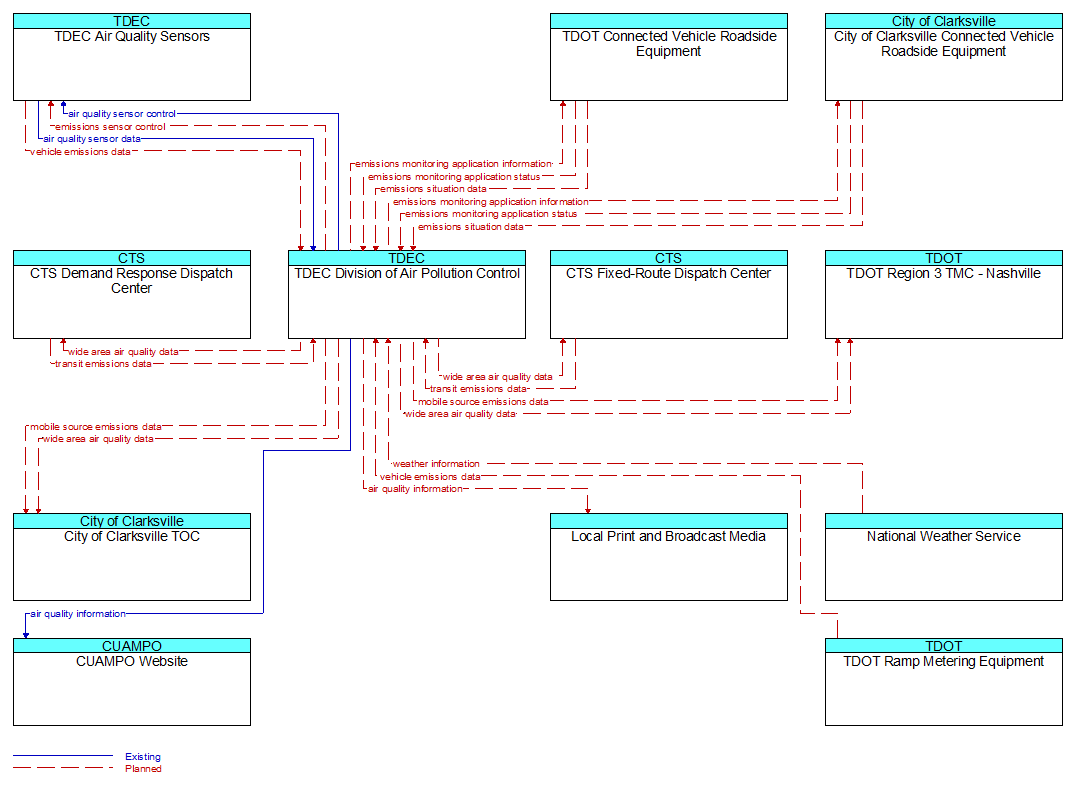Click the CTS Demand Response Dispatch Center box
1073x787 pixels.
coord(131,294)
